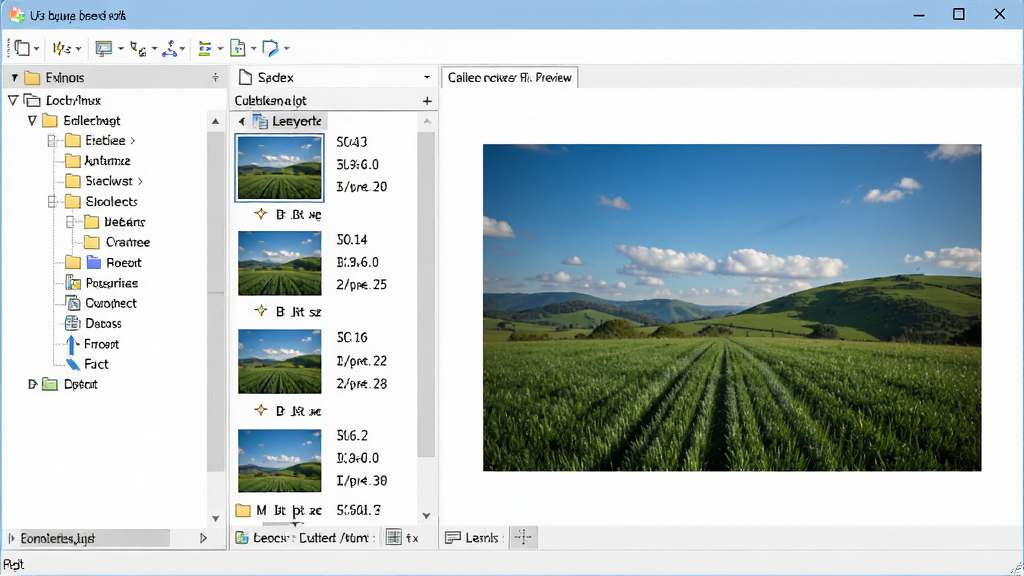Viewport: 1024px width, 576px height.
Task: Click the Lamls comment icon
Action: tap(453, 537)
